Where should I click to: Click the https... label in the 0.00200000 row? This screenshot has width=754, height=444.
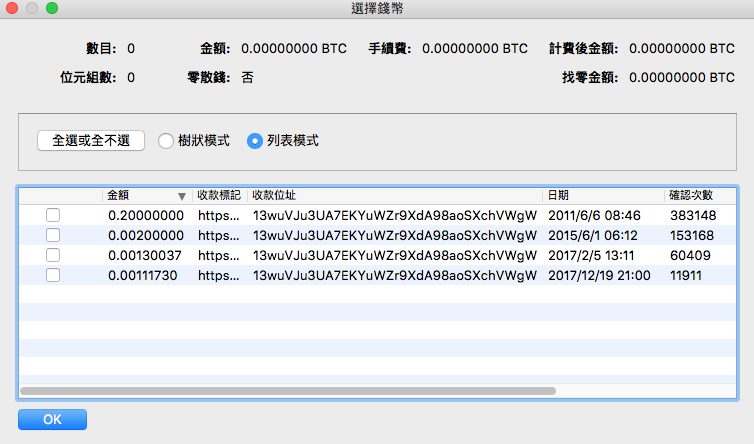coord(219,236)
